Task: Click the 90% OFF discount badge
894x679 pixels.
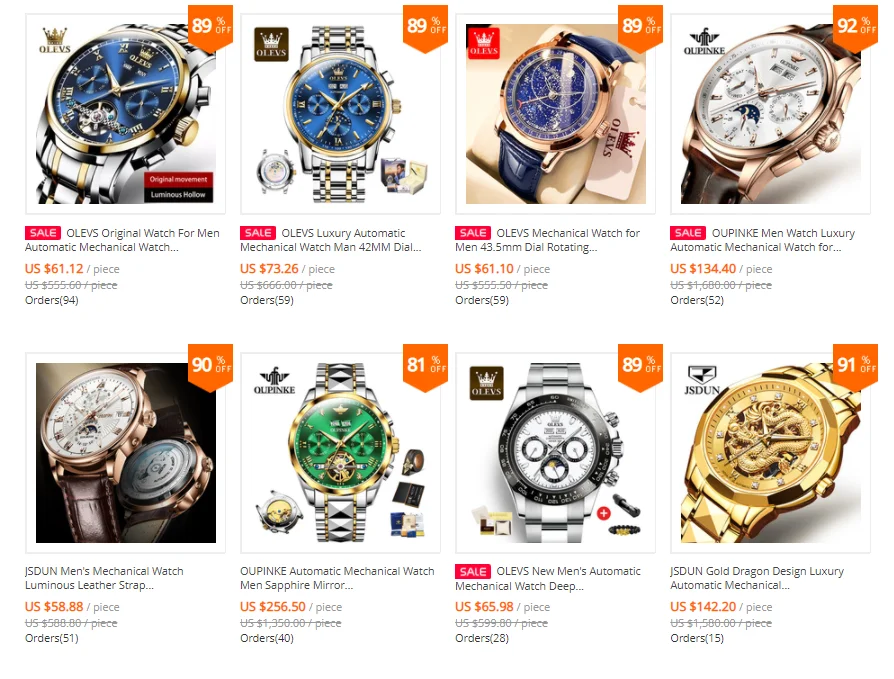Action: [x=210, y=366]
